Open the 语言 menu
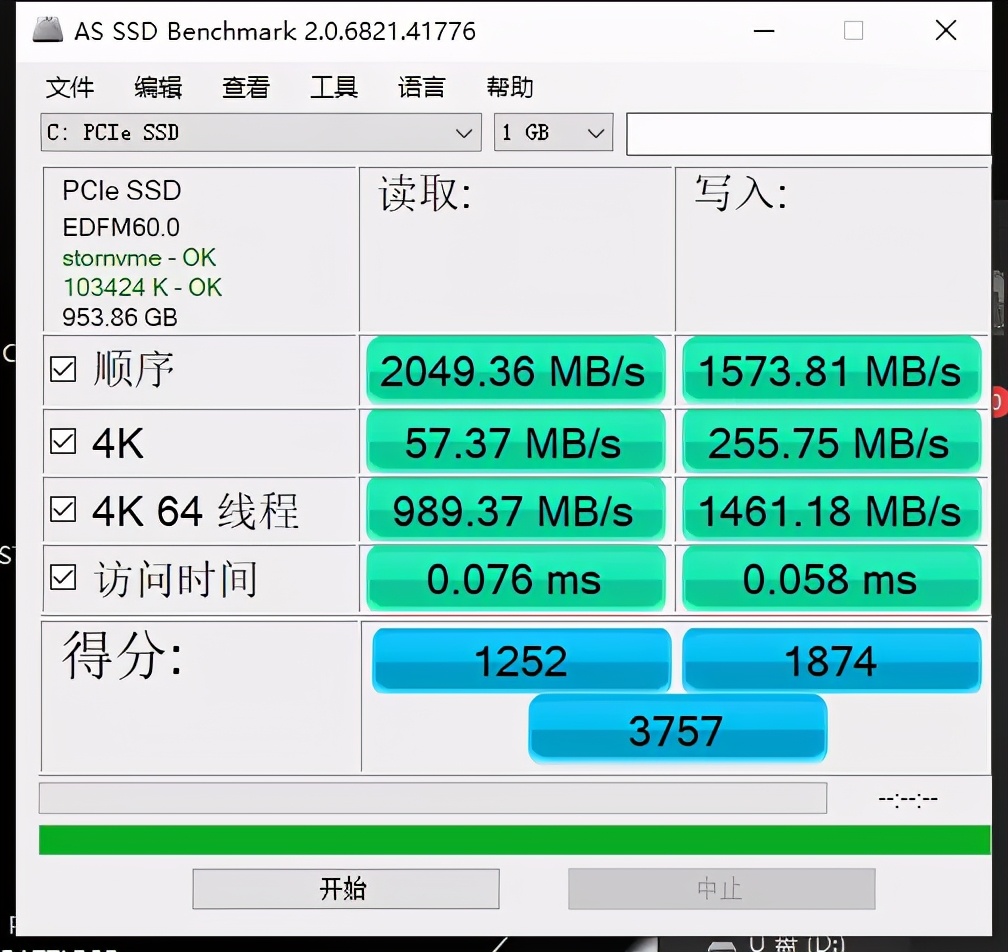This screenshot has width=1008, height=952. click(420, 88)
